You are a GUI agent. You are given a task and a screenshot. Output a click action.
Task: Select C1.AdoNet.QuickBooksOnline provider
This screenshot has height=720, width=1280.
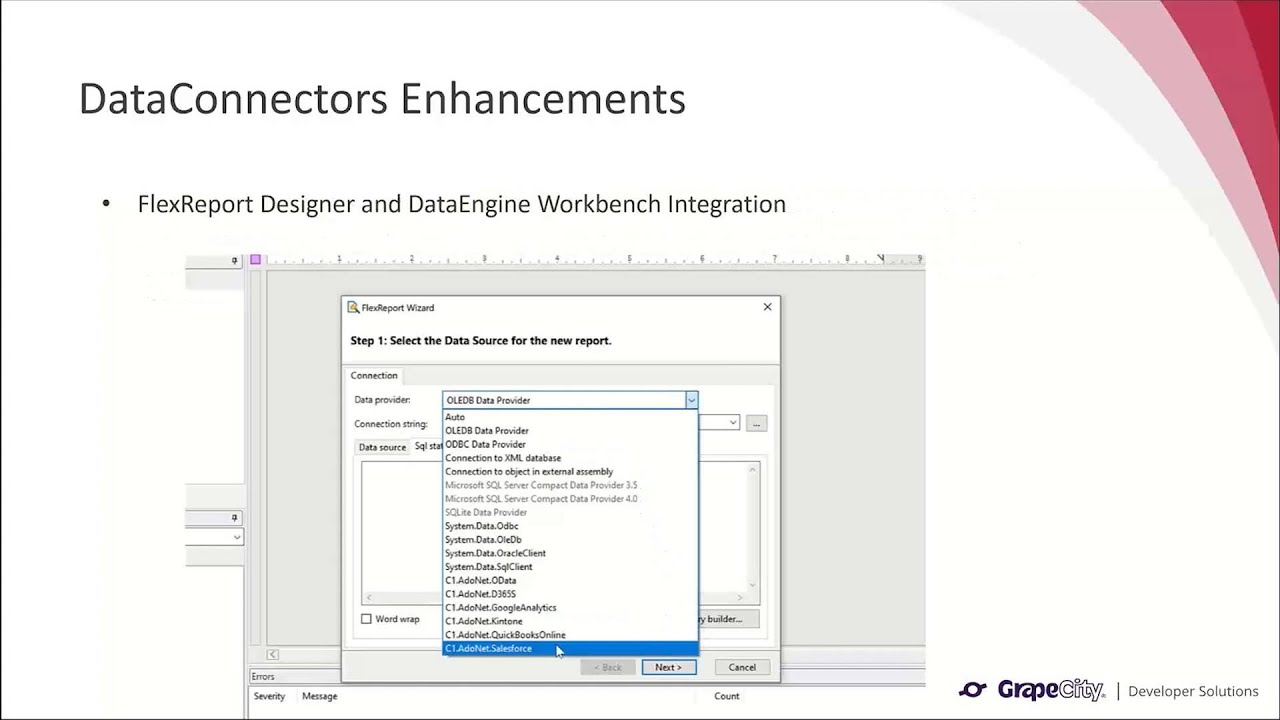(570, 635)
